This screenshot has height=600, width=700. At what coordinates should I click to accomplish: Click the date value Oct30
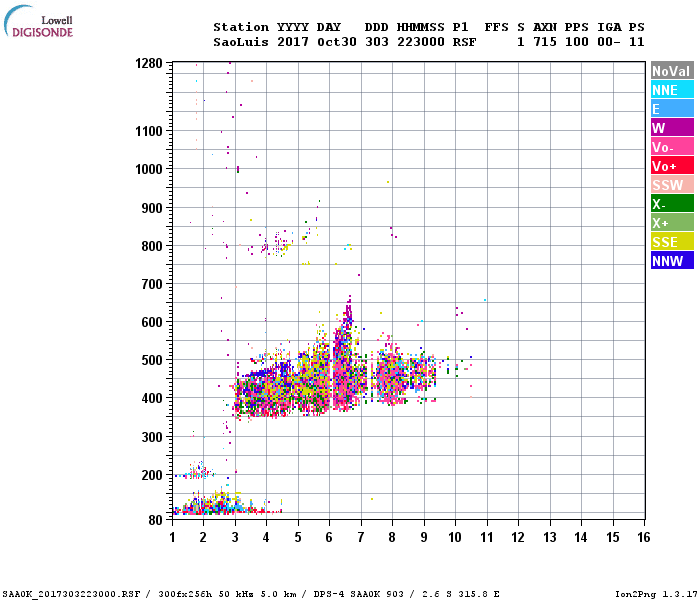coord(337,42)
